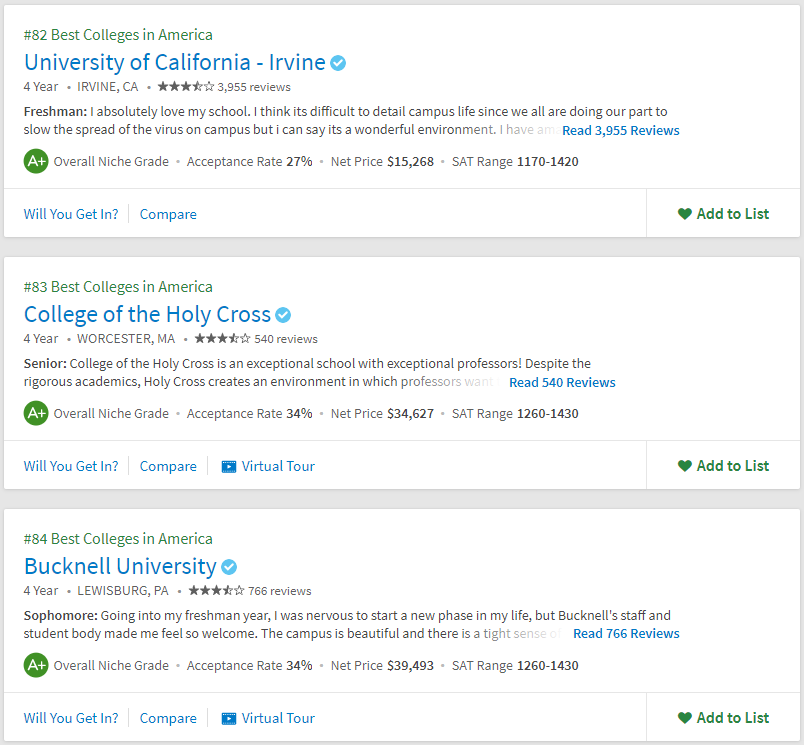Click Will You Get In? for Bucknell
The width and height of the screenshot is (804, 745).
click(71, 718)
